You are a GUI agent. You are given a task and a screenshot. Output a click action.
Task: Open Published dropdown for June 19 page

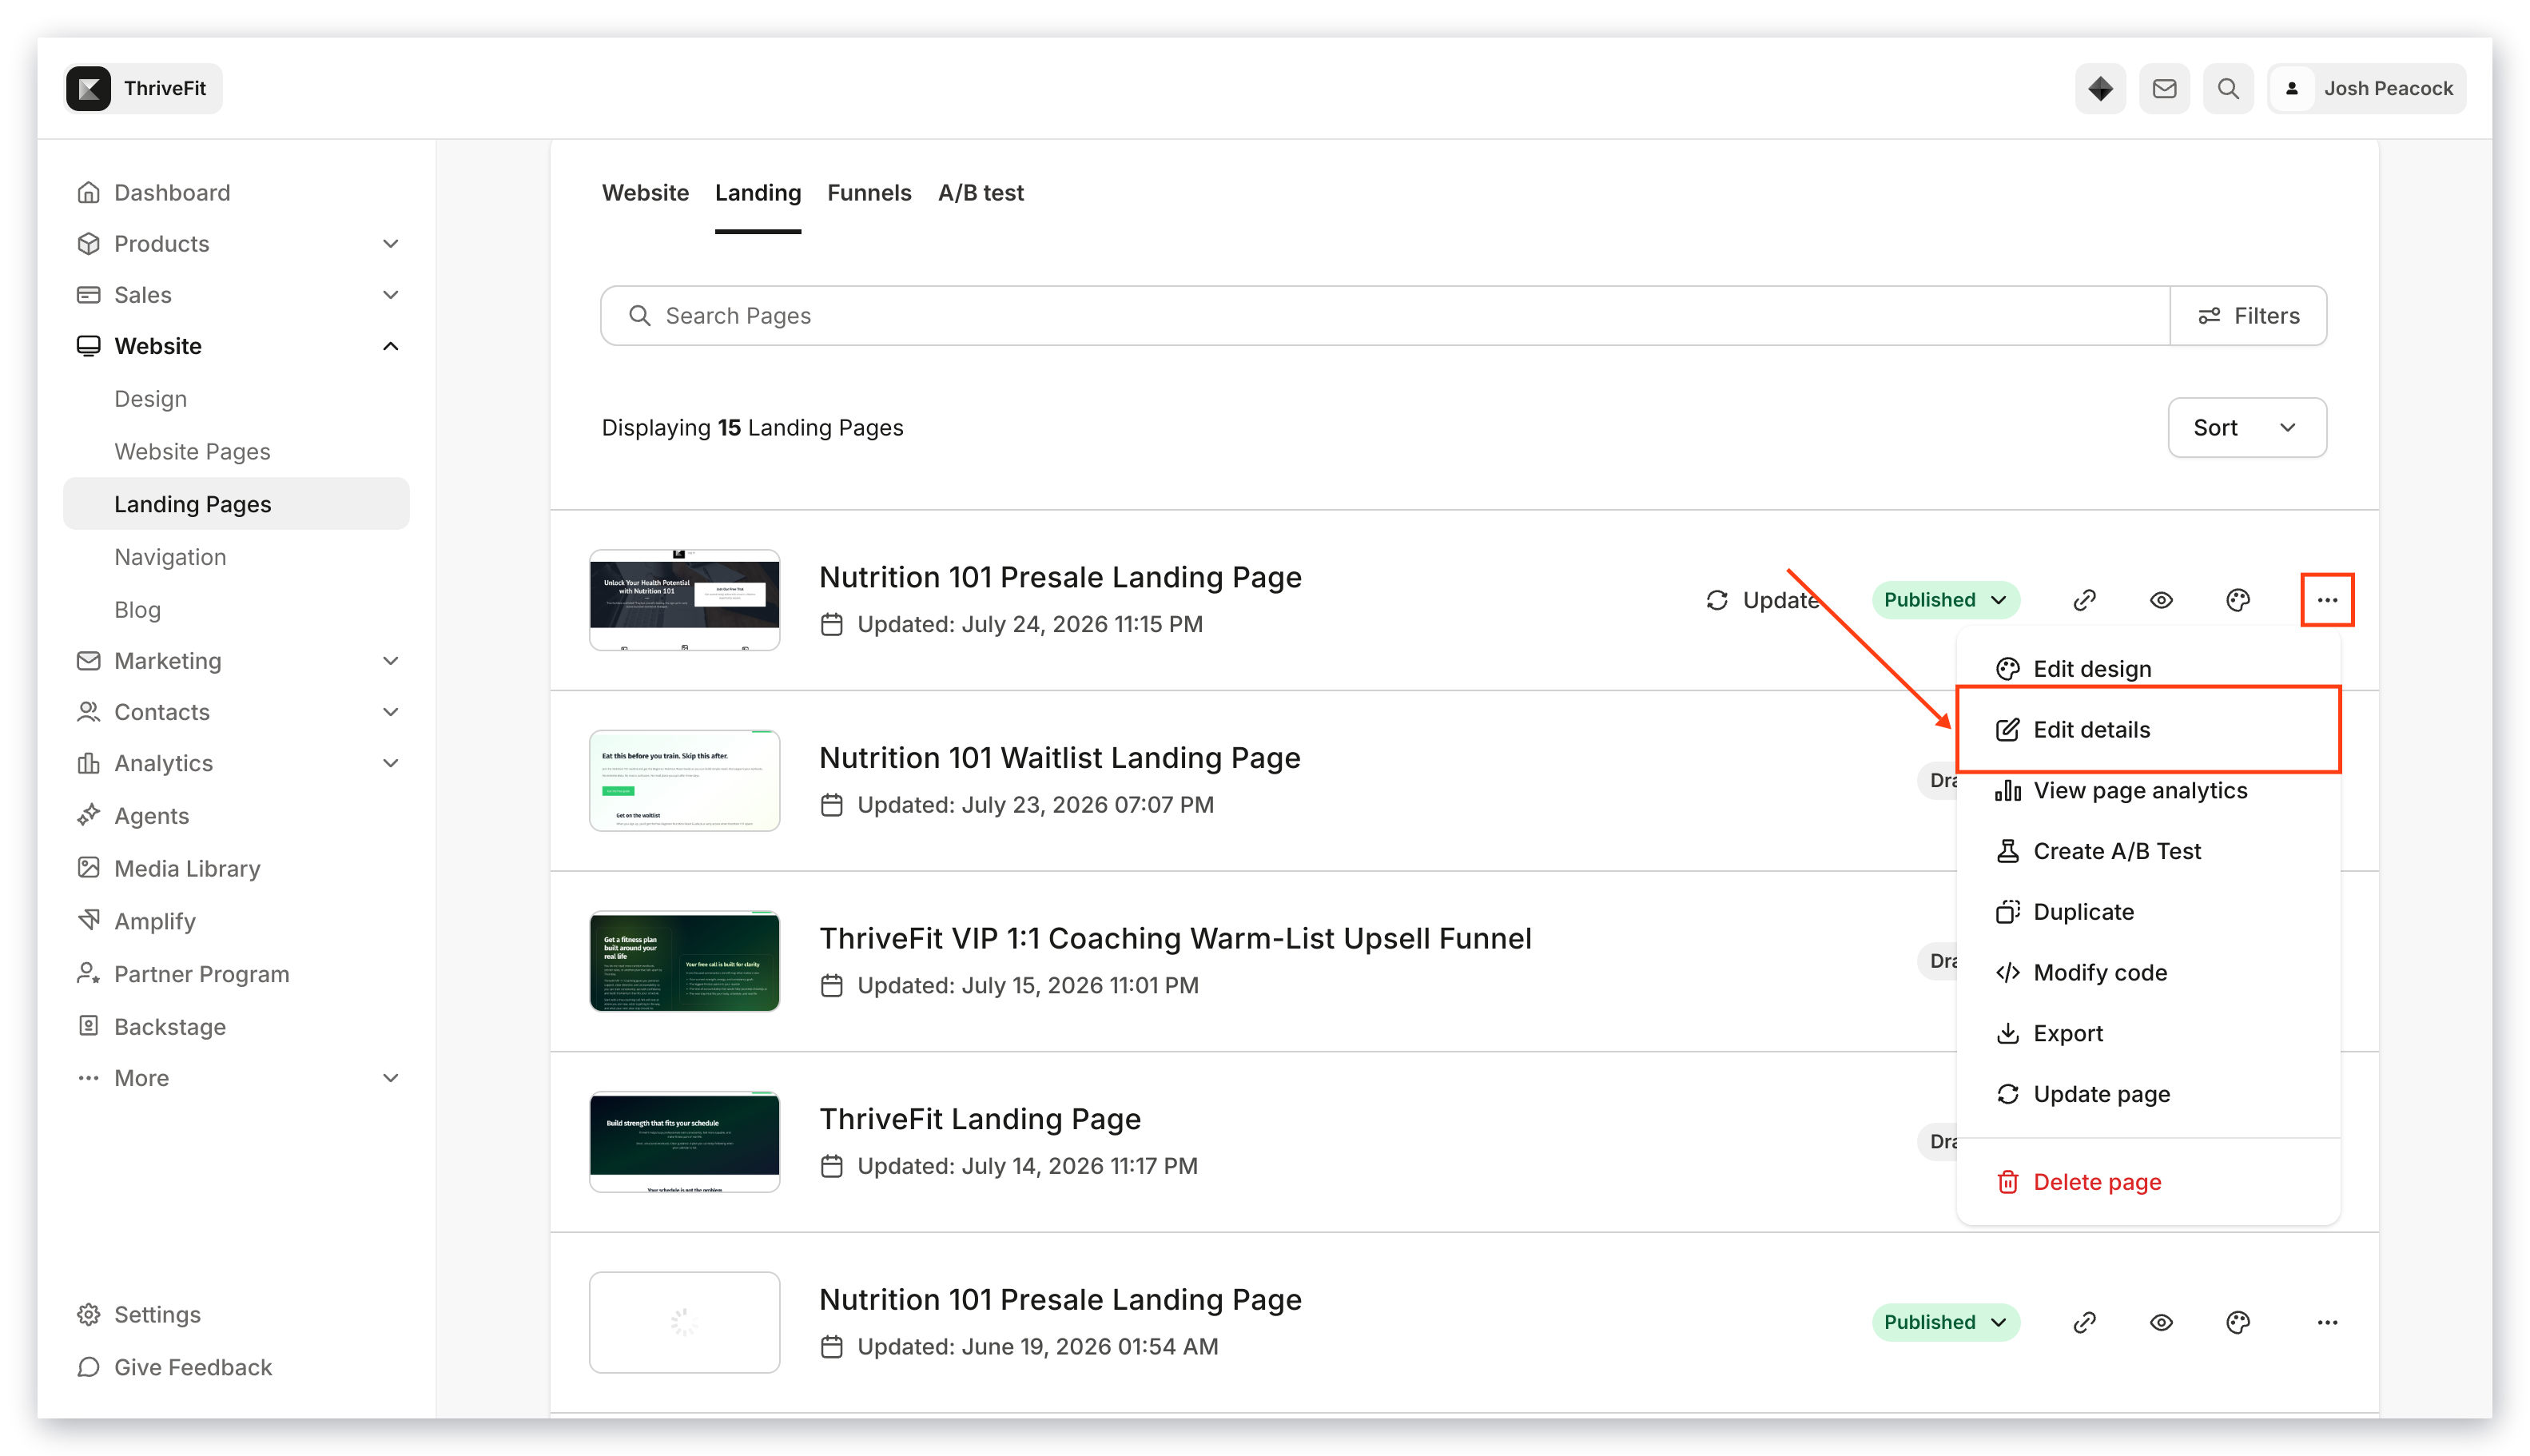pos(1945,1321)
